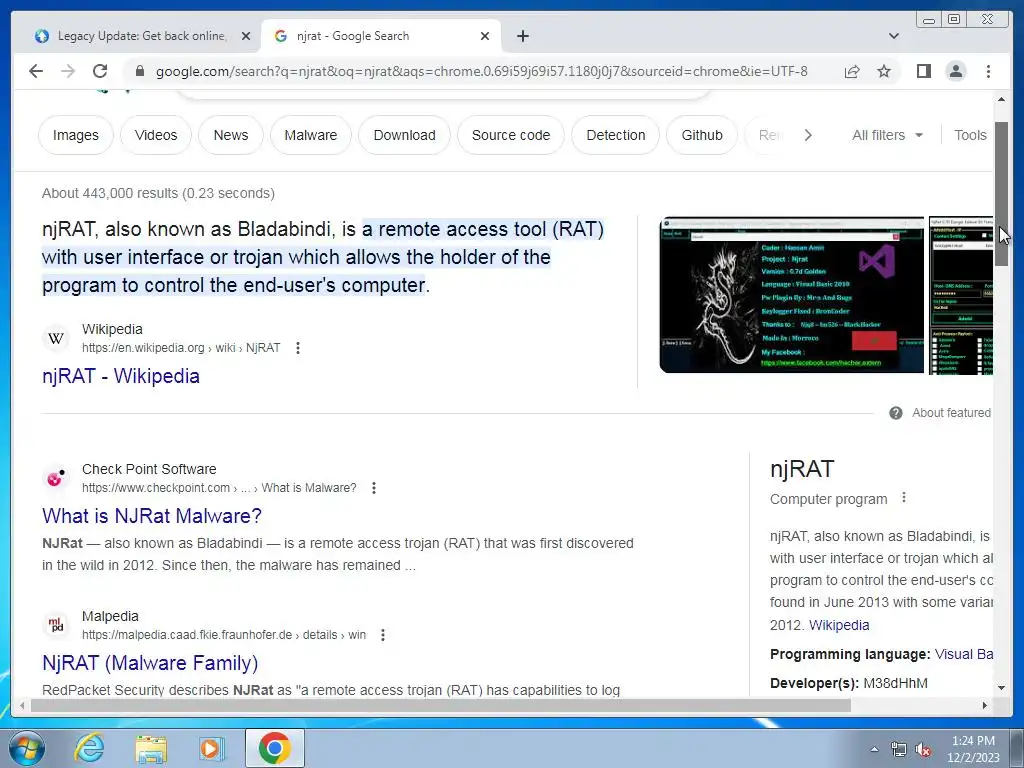
Task: Switch to the Legacy Update tab
Action: [x=140, y=36]
